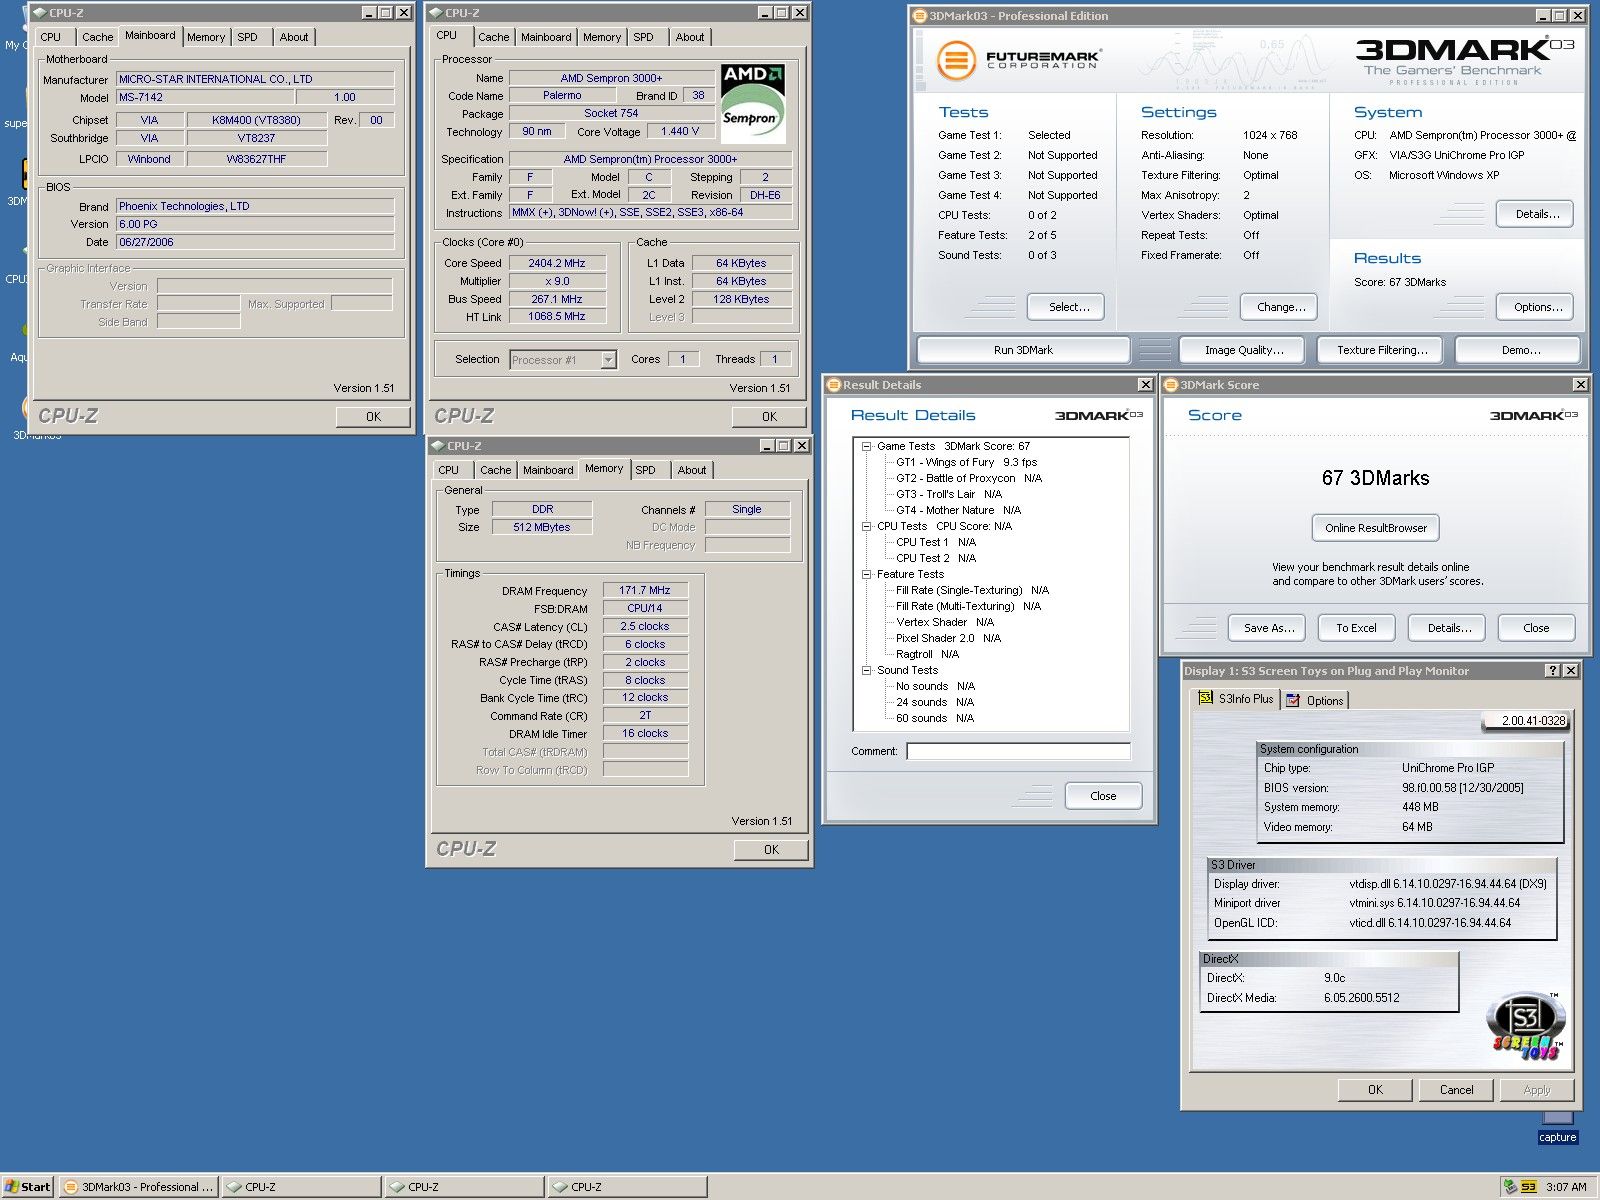Click the Comment input field

[1019, 751]
